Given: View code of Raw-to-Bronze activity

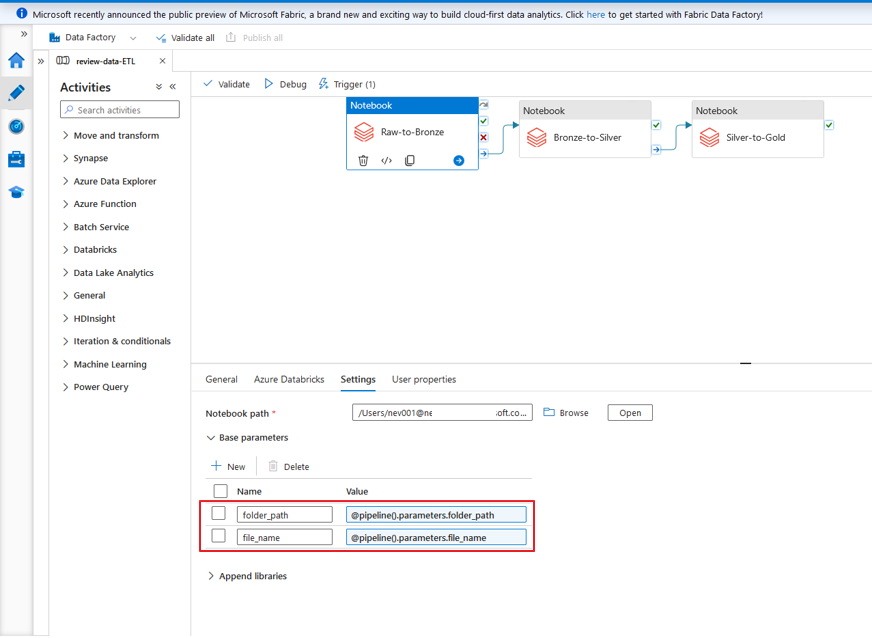Looking at the screenshot, I should (386, 160).
